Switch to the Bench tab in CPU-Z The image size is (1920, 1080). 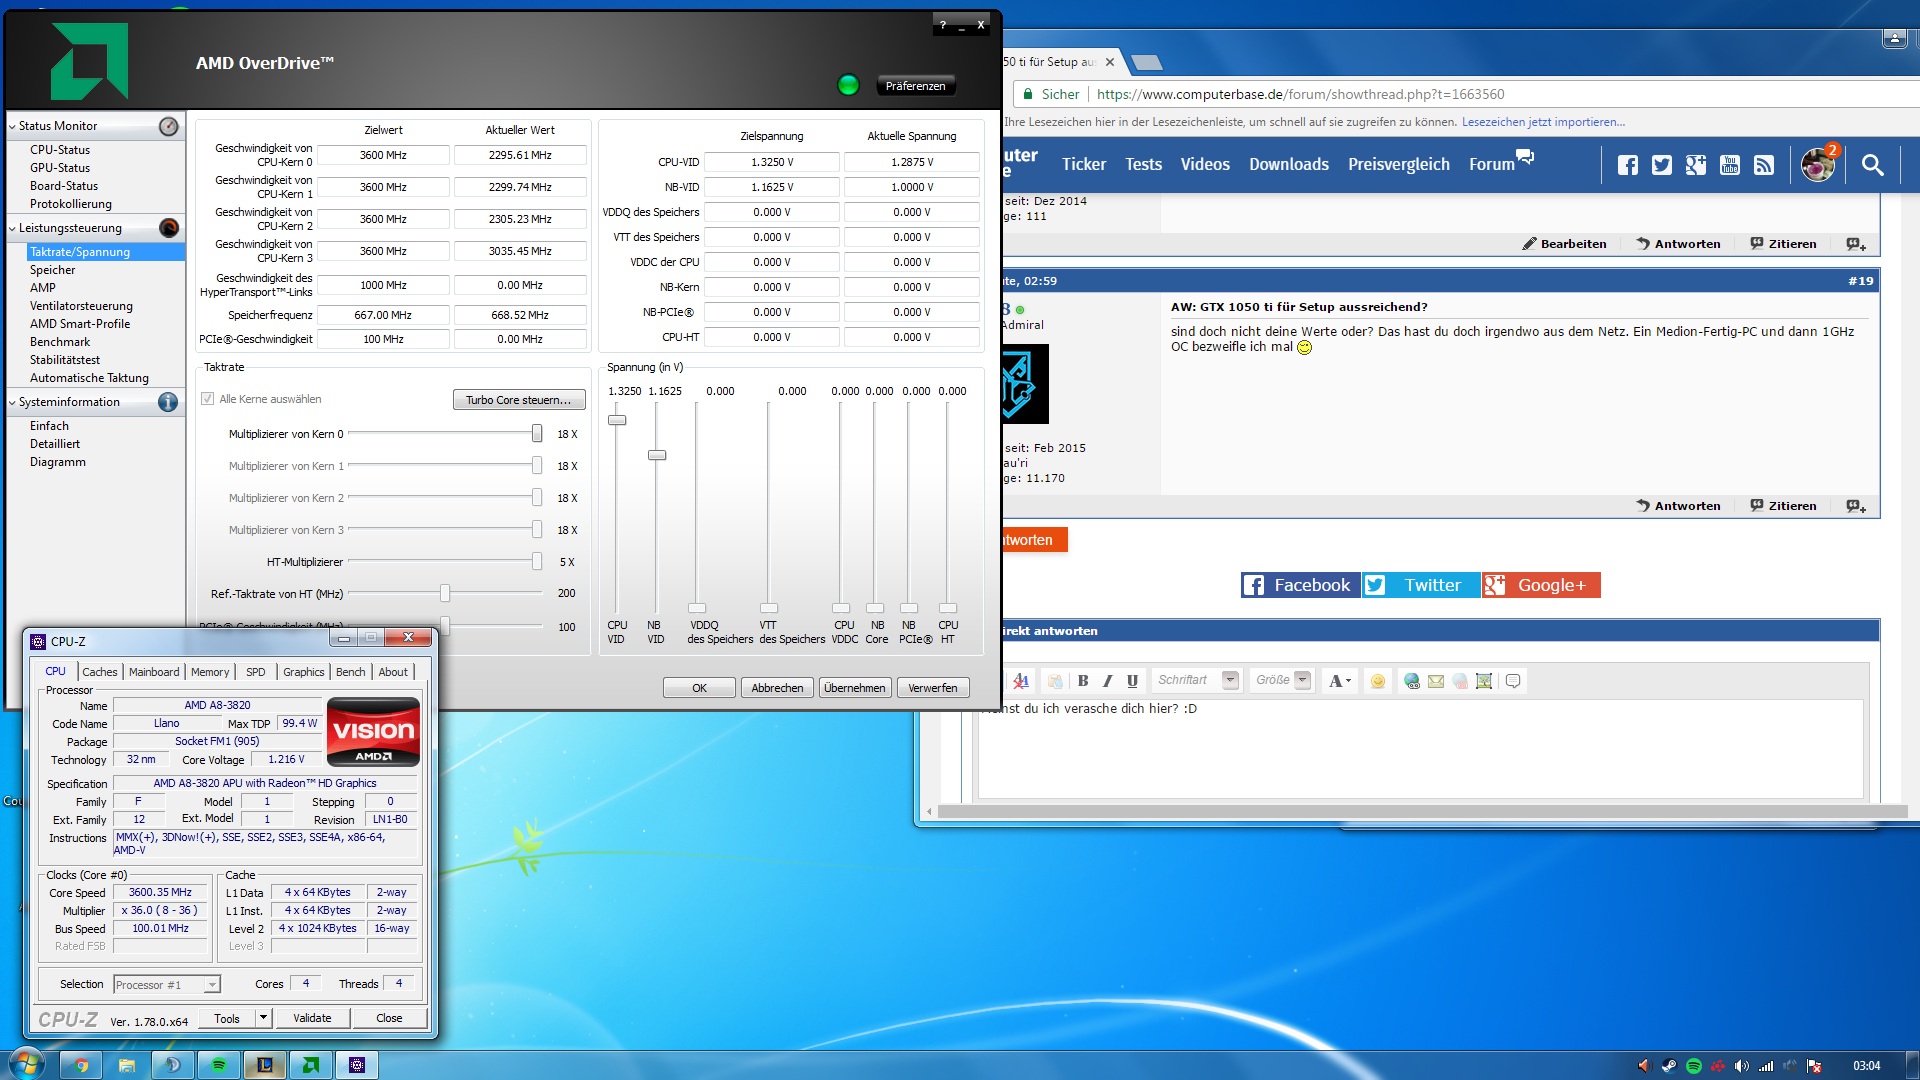click(x=351, y=672)
